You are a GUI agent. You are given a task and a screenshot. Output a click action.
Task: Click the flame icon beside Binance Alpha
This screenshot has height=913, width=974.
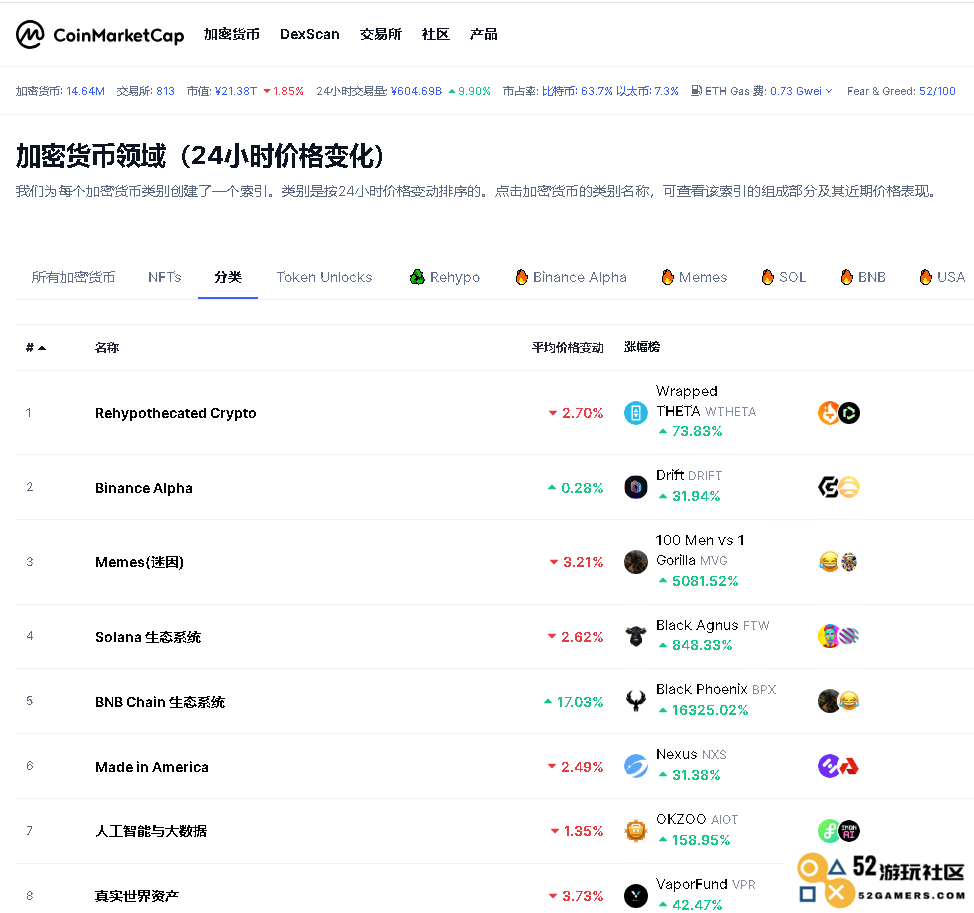pyautogui.click(x=522, y=277)
